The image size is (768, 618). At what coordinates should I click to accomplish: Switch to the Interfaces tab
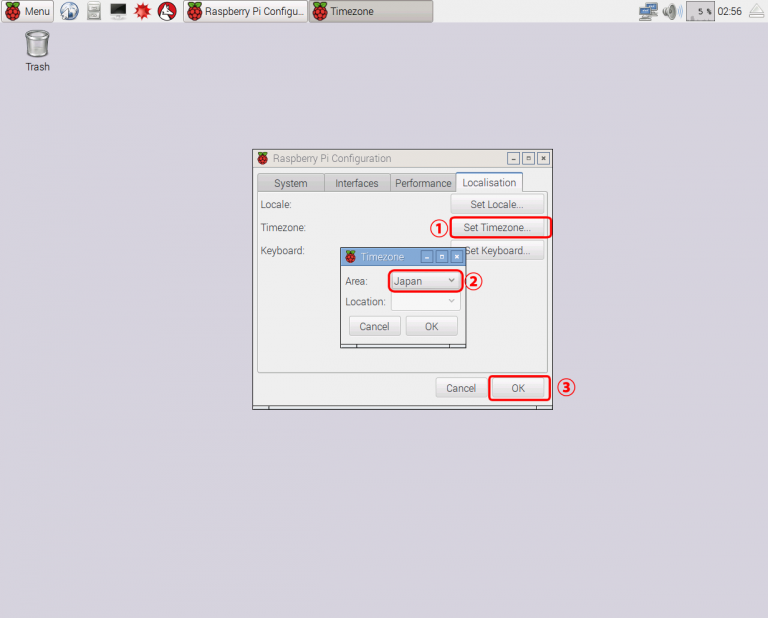point(357,183)
